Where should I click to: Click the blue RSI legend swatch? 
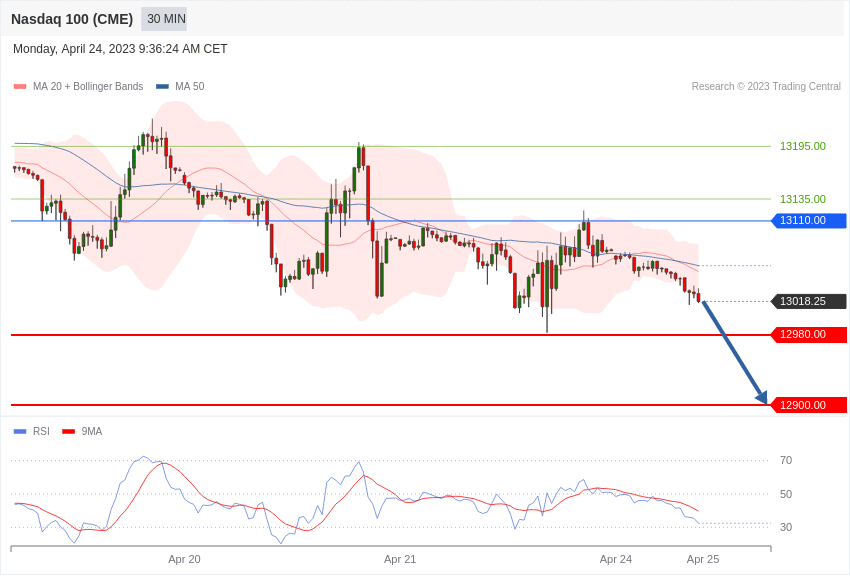(20, 432)
